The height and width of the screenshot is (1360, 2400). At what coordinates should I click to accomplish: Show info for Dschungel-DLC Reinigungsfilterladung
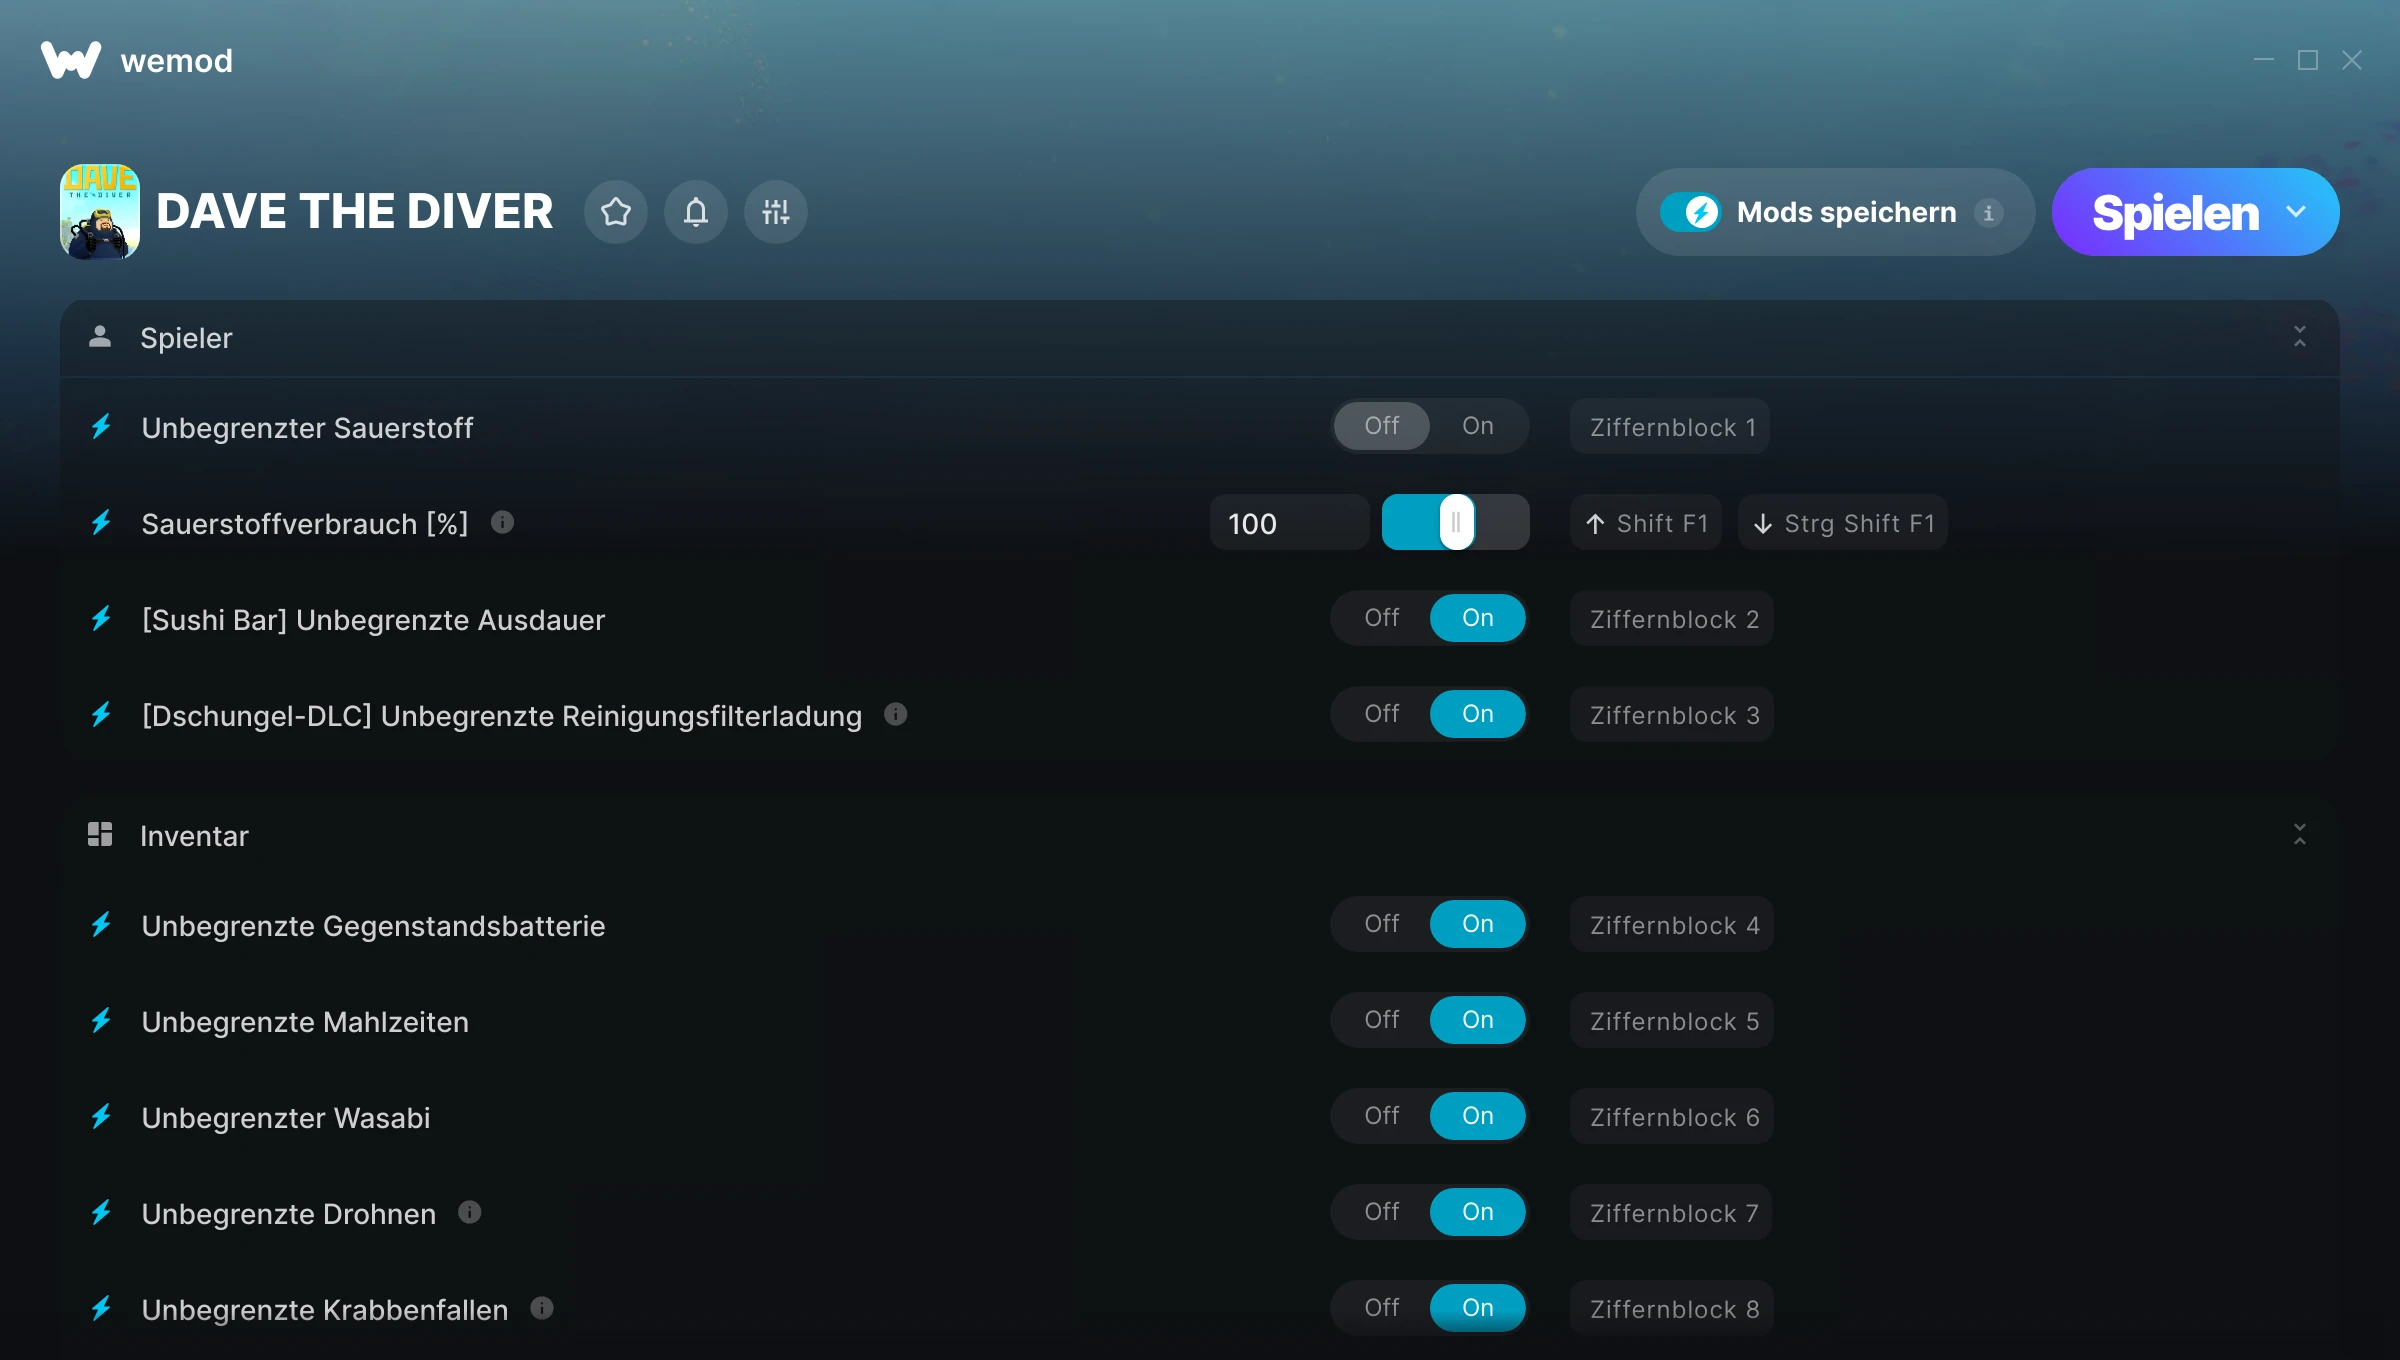tap(896, 714)
